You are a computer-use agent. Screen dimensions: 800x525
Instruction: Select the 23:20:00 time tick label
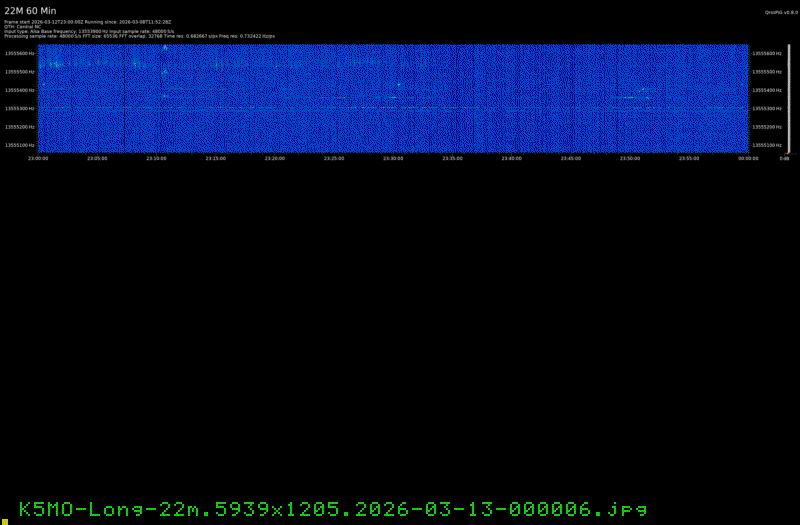coord(275,158)
